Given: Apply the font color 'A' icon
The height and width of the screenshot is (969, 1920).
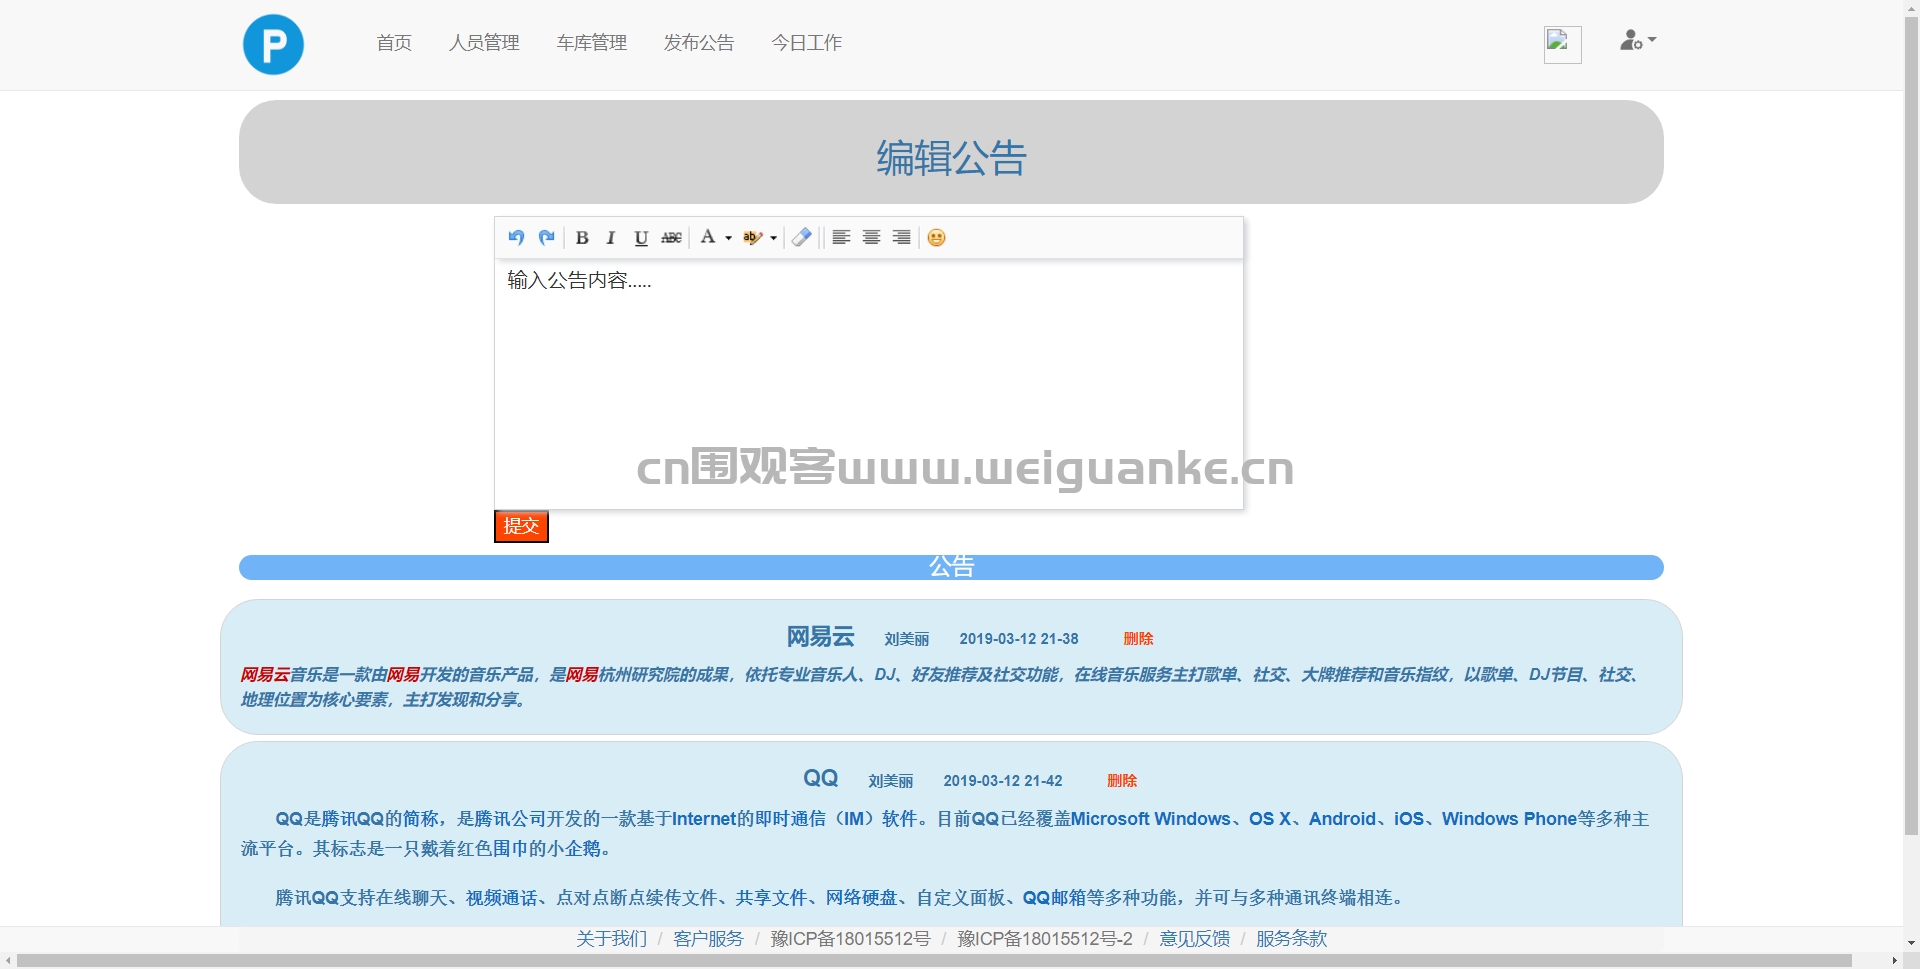Looking at the screenshot, I should pyautogui.click(x=708, y=237).
